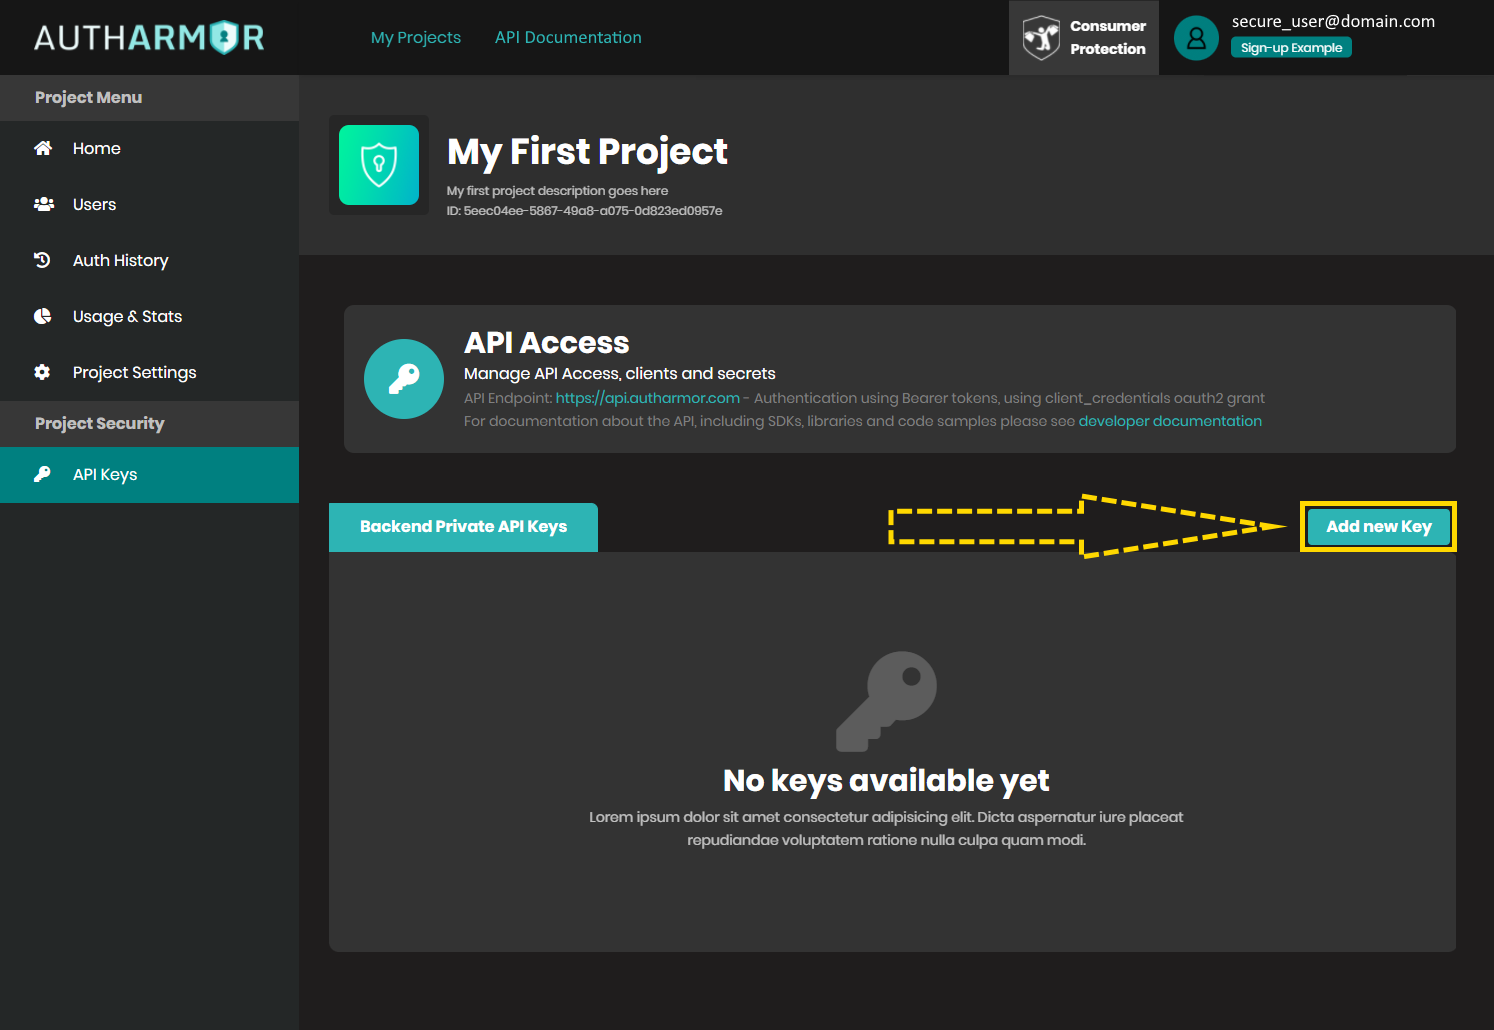Open the Users menu item
Image resolution: width=1494 pixels, height=1030 pixels.
(x=149, y=204)
